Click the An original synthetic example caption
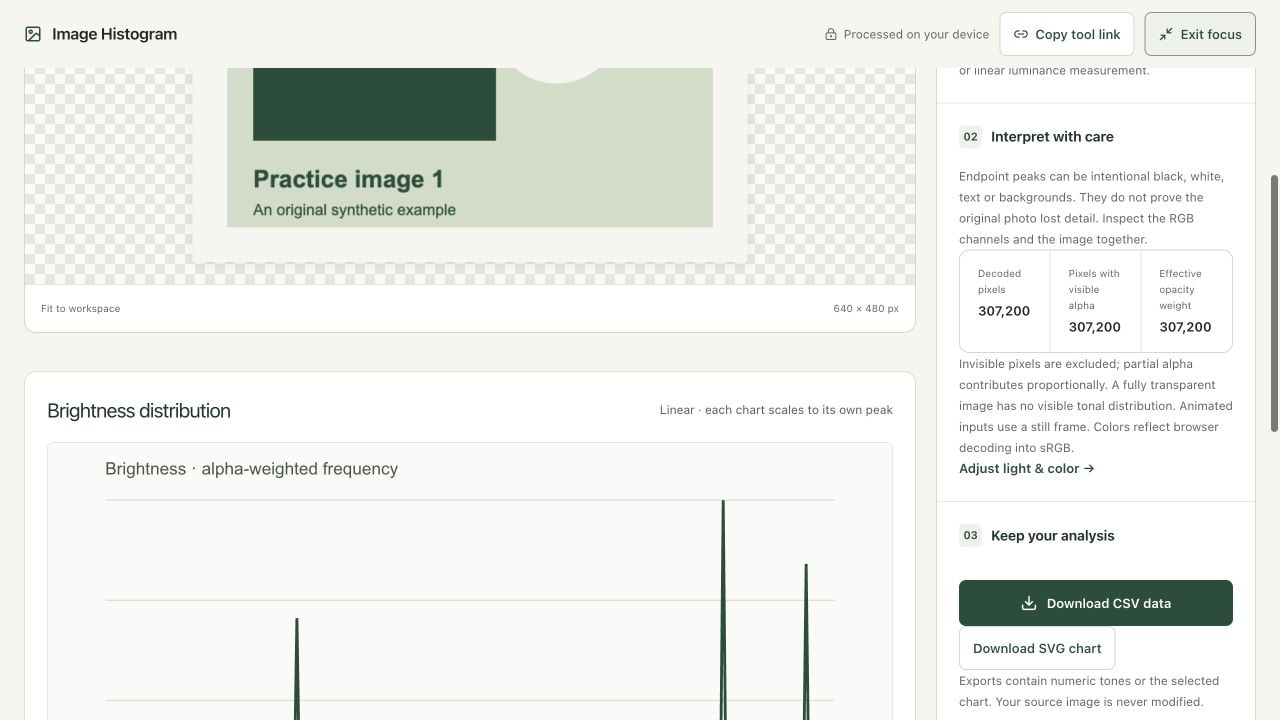This screenshot has height=720, width=1280. tap(354, 210)
